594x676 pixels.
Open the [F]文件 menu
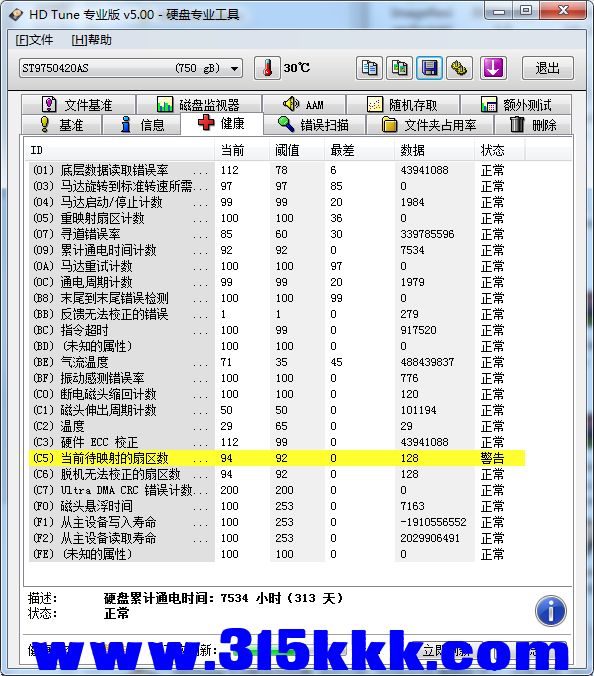point(34,40)
